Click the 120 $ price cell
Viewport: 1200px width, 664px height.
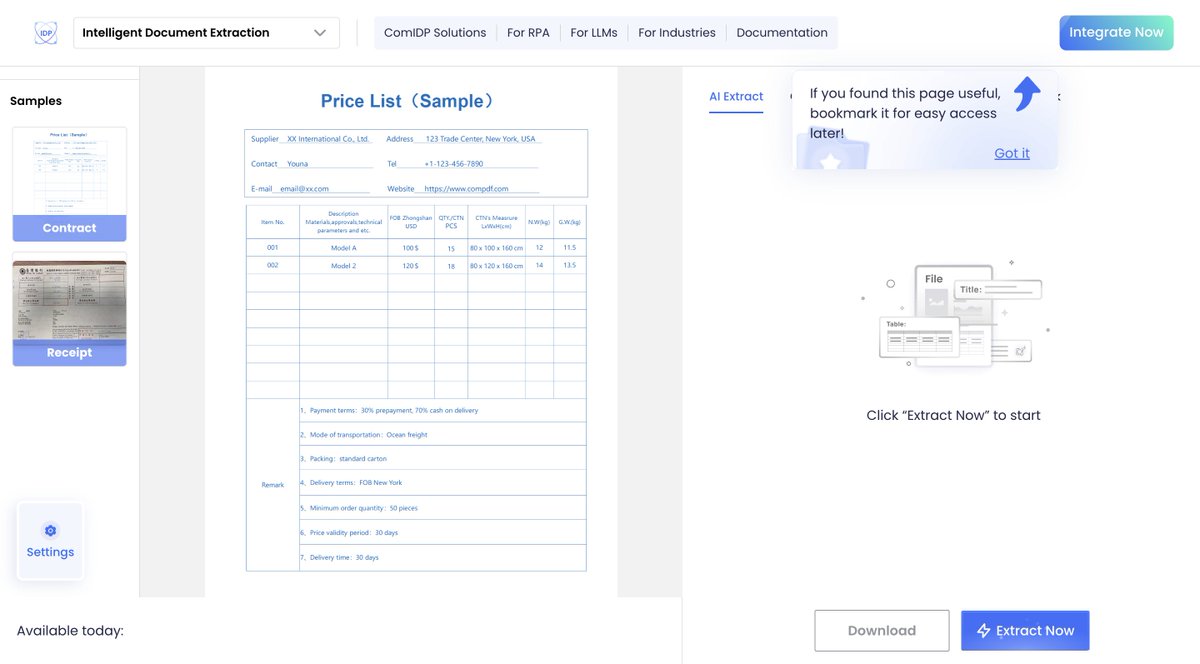click(x=411, y=266)
